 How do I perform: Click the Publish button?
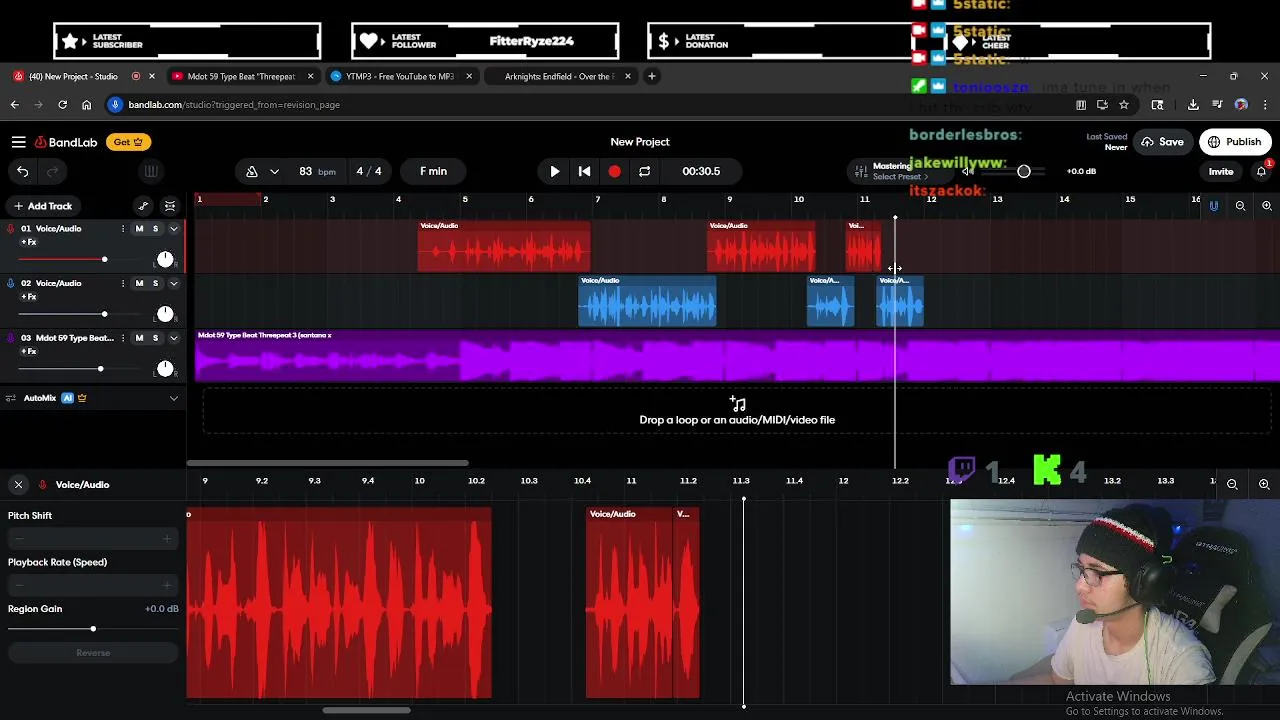(1235, 142)
